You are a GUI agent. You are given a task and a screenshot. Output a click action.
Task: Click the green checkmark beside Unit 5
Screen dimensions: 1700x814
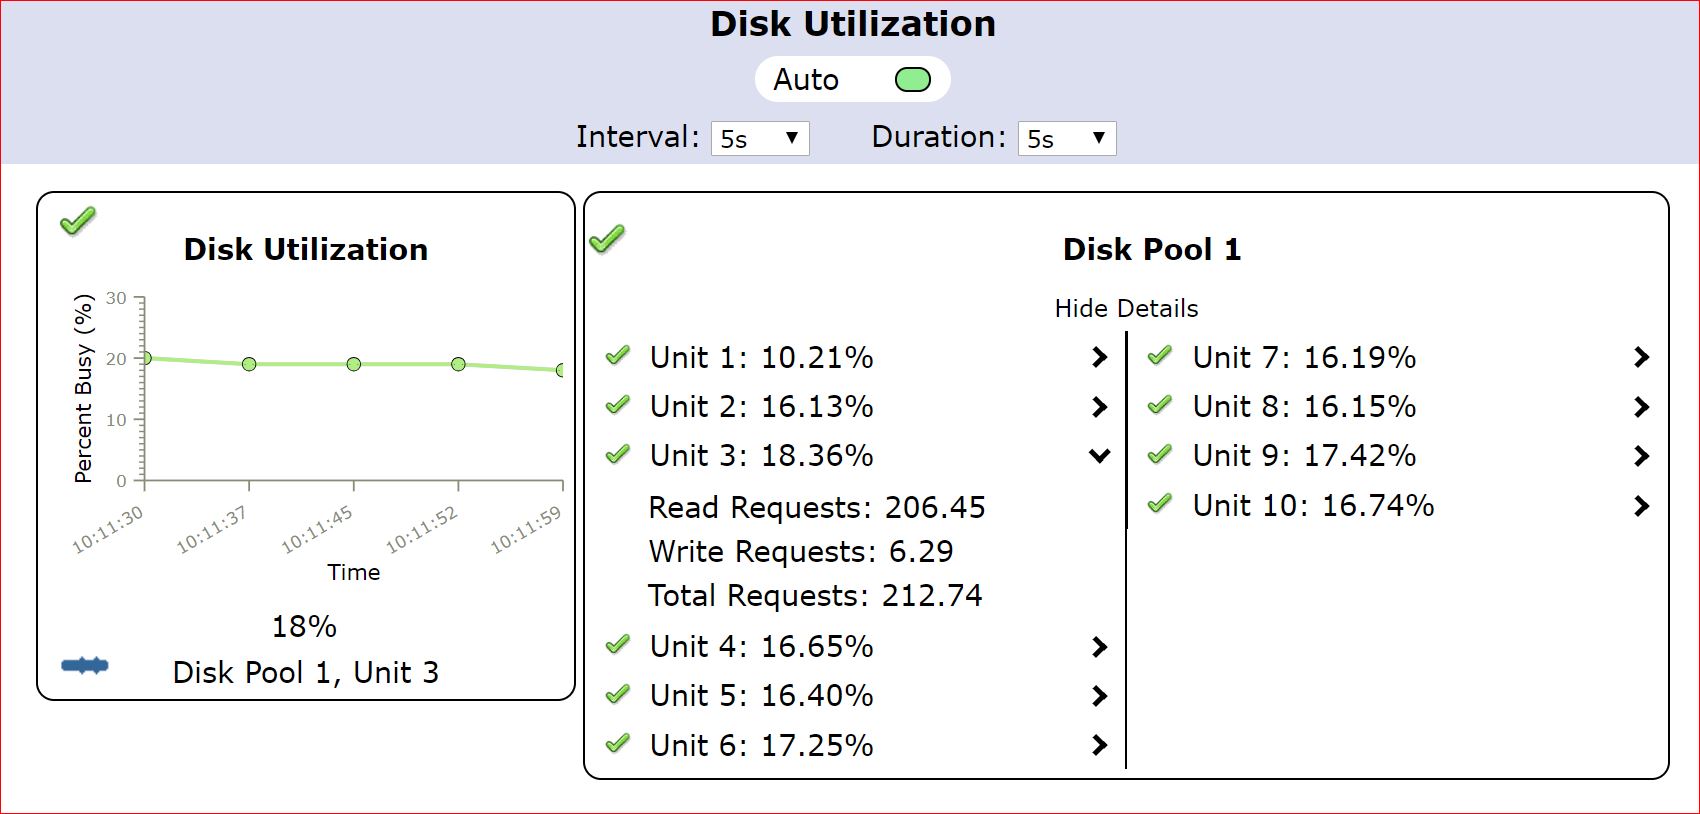[618, 694]
